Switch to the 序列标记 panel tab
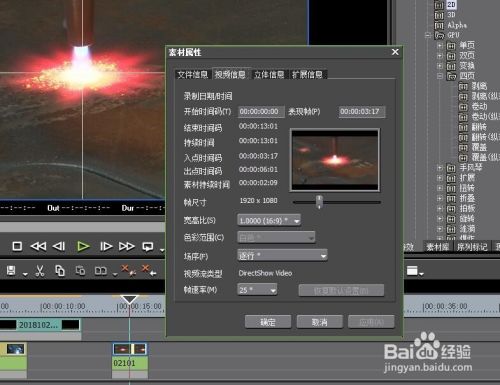The width and height of the screenshot is (500, 385). [472, 247]
